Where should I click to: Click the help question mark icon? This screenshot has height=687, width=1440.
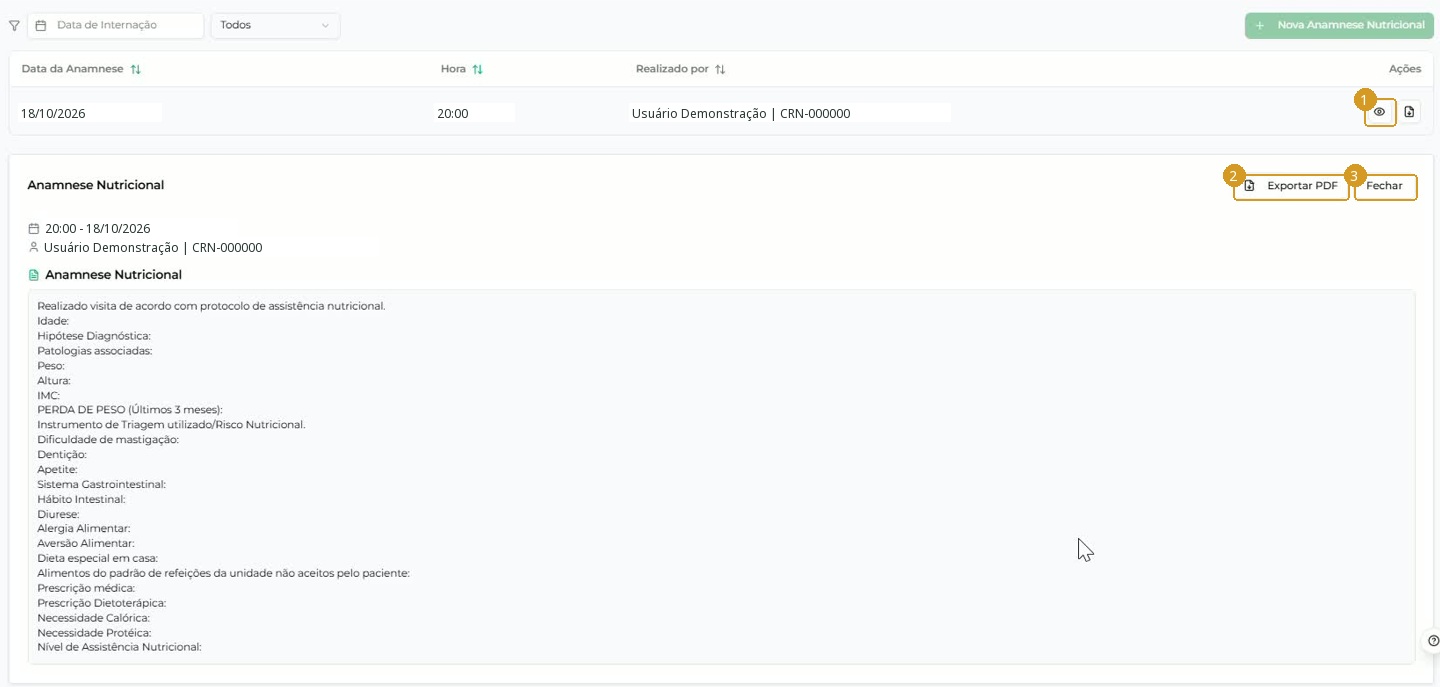pyautogui.click(x=1433, y=641)
